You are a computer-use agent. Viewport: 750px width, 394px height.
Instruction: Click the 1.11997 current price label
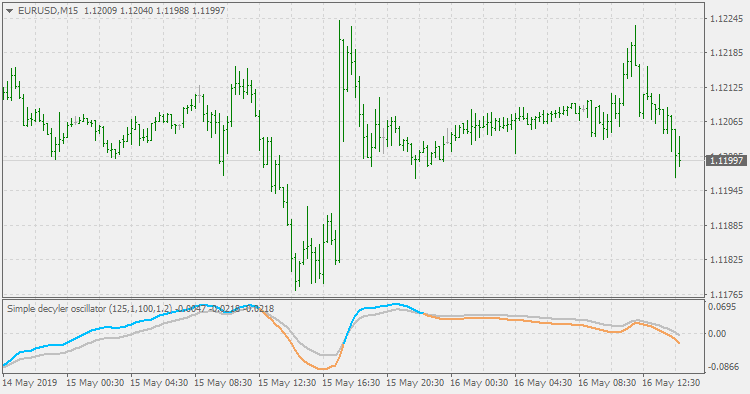pyautogui.click(x=726, y=161)
